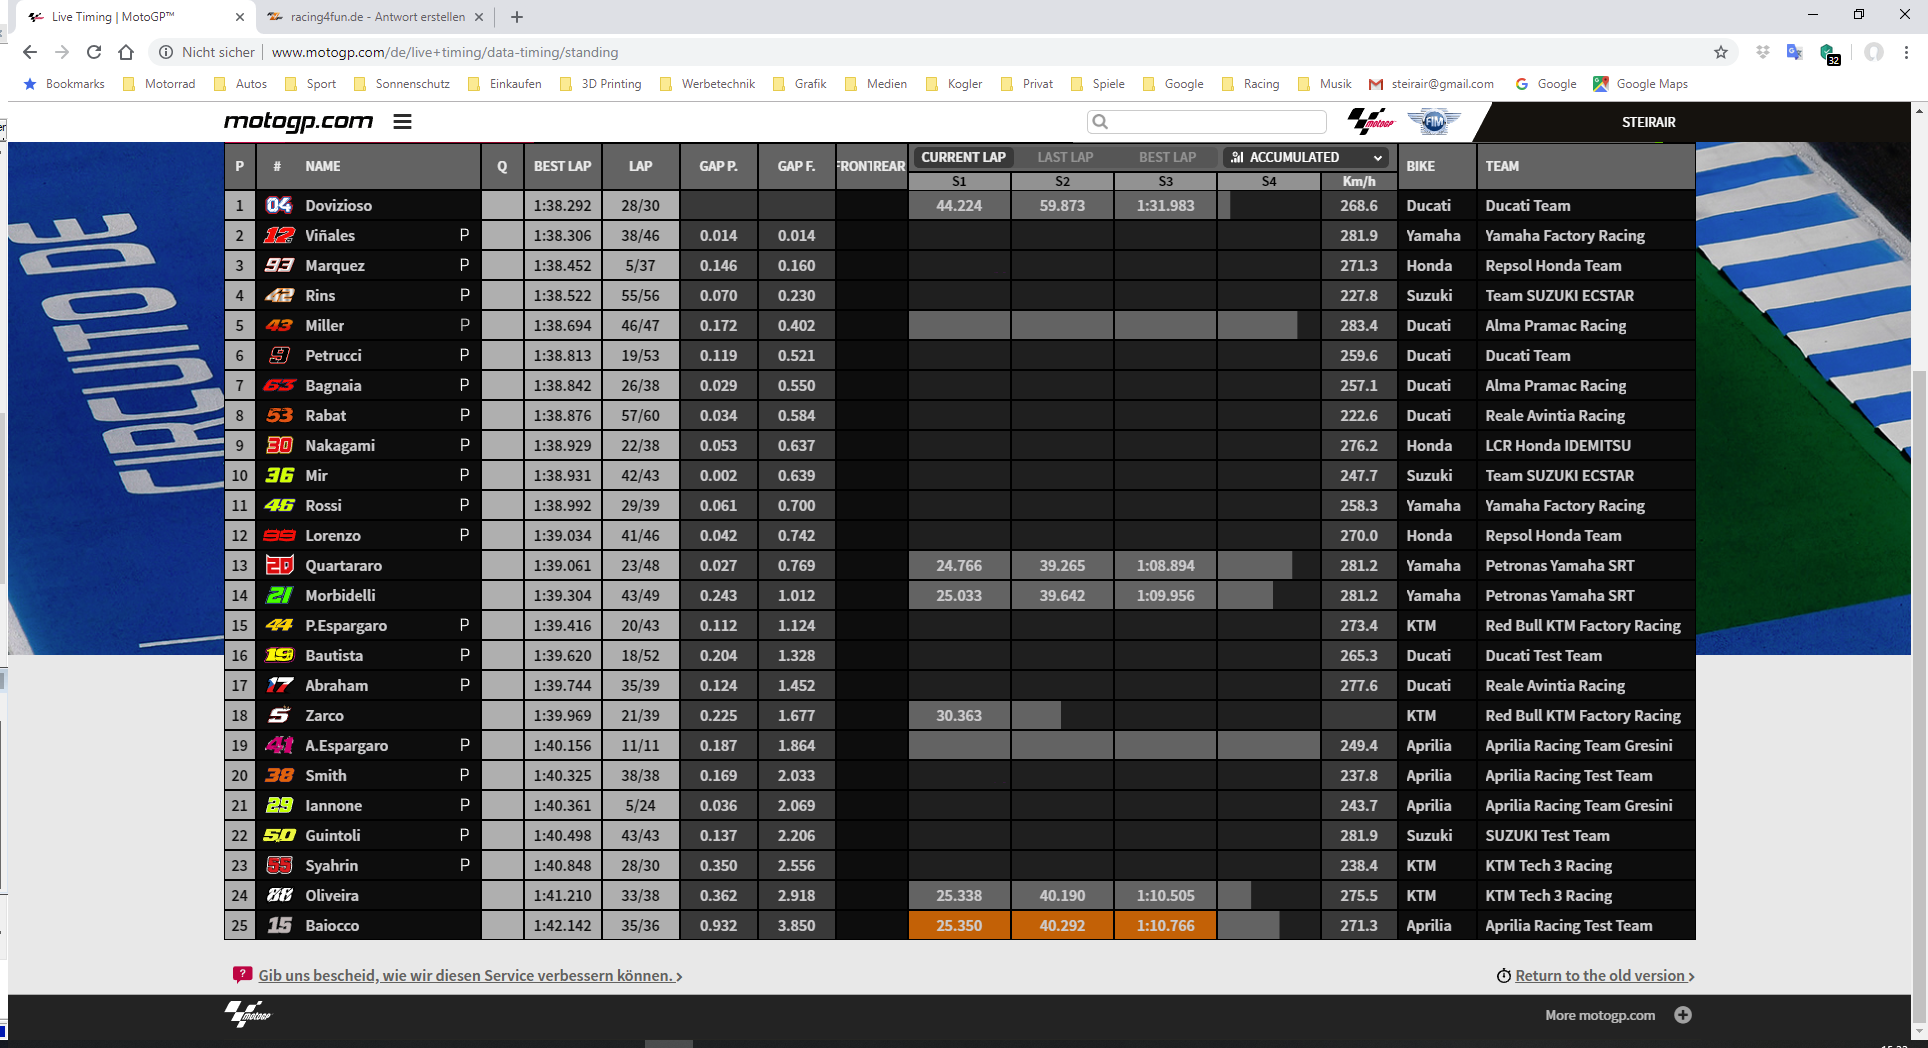Open the Motorrad bookmarks folder
This screenshot has width=1928, height=1048.
159,84
